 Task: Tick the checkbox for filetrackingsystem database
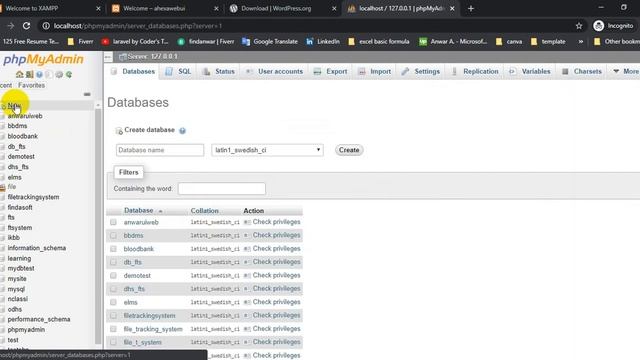(113, 316)
